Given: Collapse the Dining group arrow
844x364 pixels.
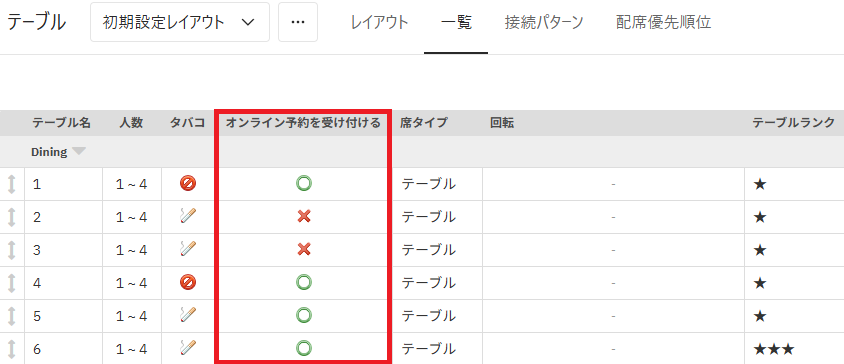Looking at the screenshot, I should pos(79,152).
